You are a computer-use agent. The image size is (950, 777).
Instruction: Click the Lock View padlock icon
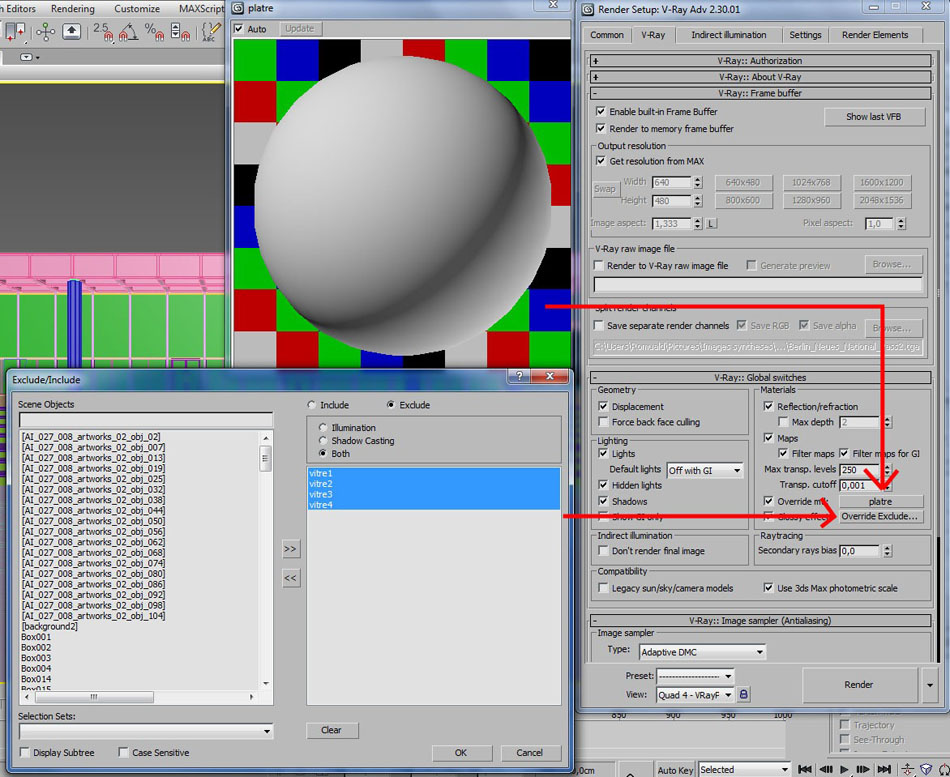[743, 695]
